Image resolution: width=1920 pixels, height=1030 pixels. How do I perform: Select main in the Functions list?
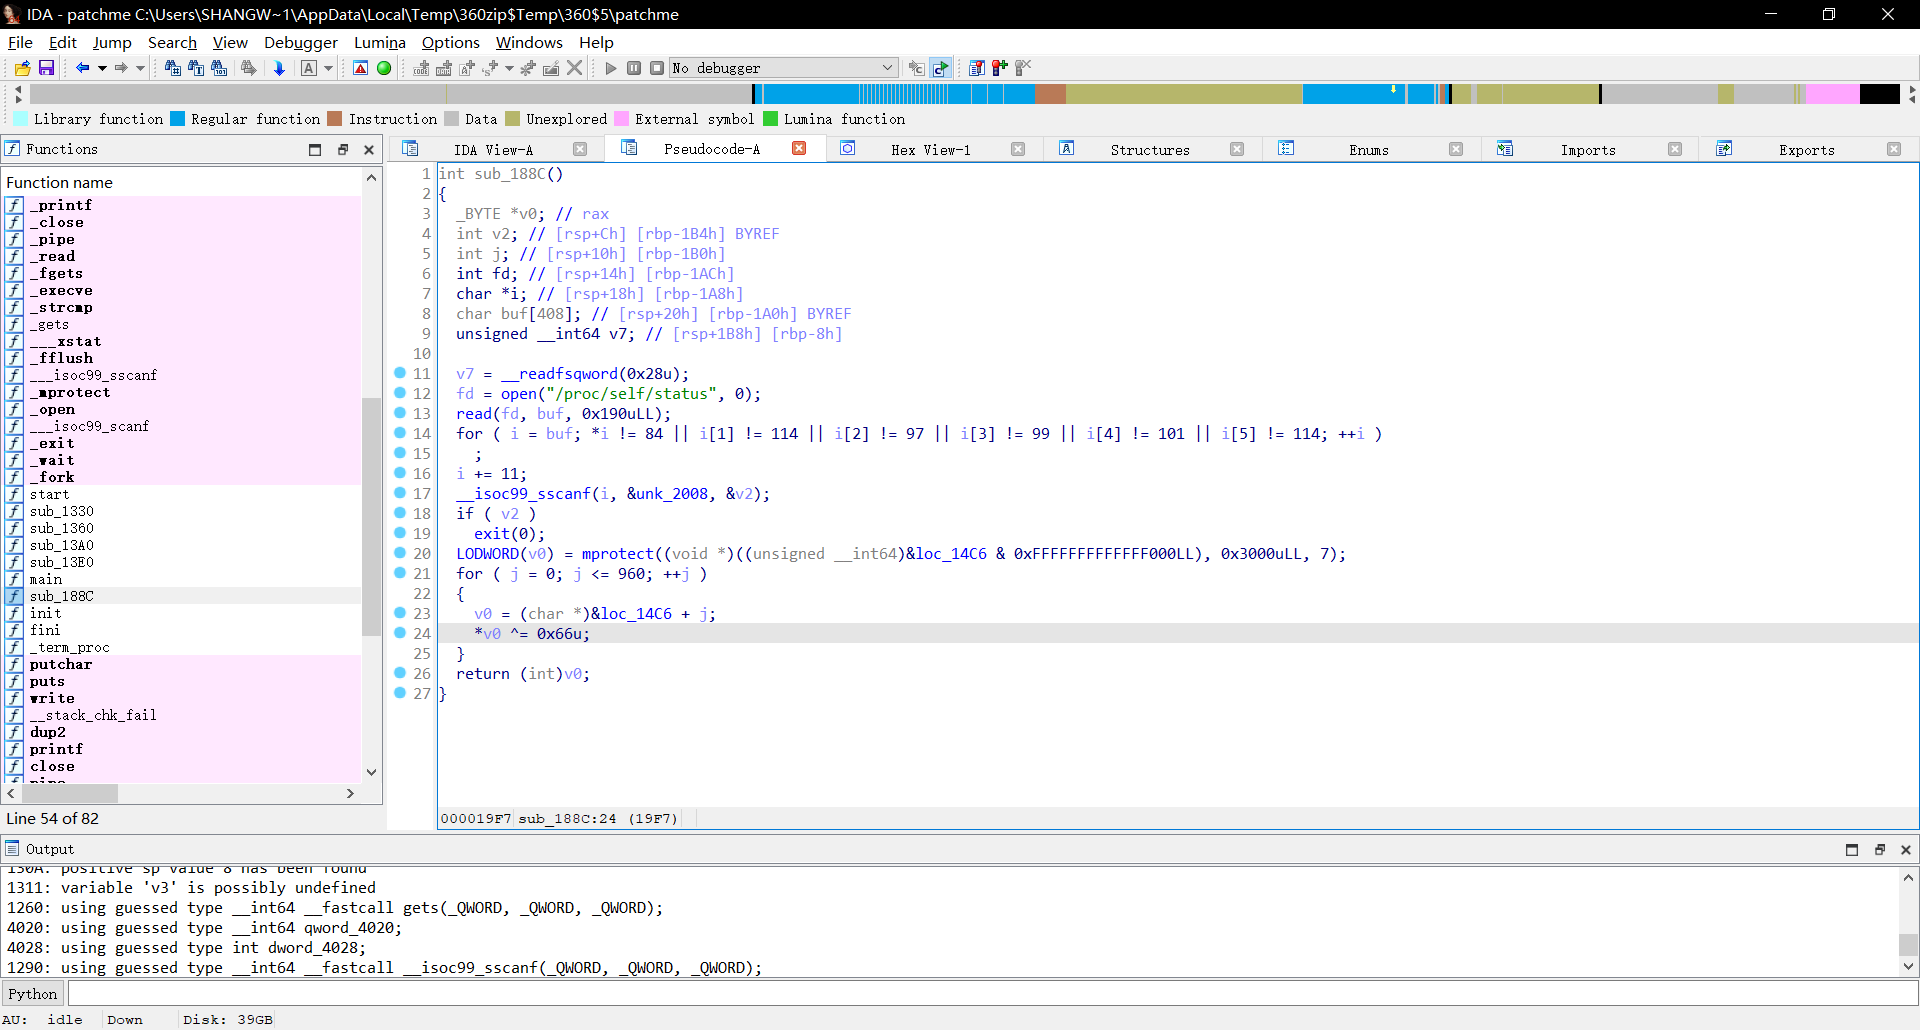click(x=46, y=579)
